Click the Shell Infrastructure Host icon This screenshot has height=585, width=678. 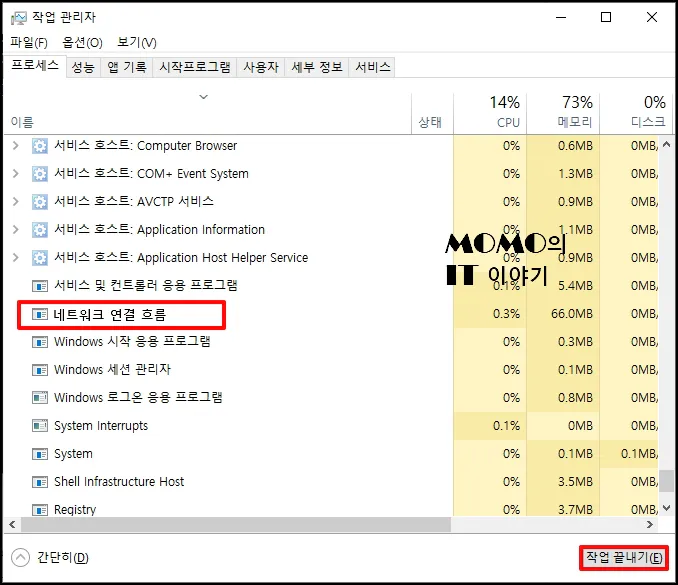click(x=40, y=482)
